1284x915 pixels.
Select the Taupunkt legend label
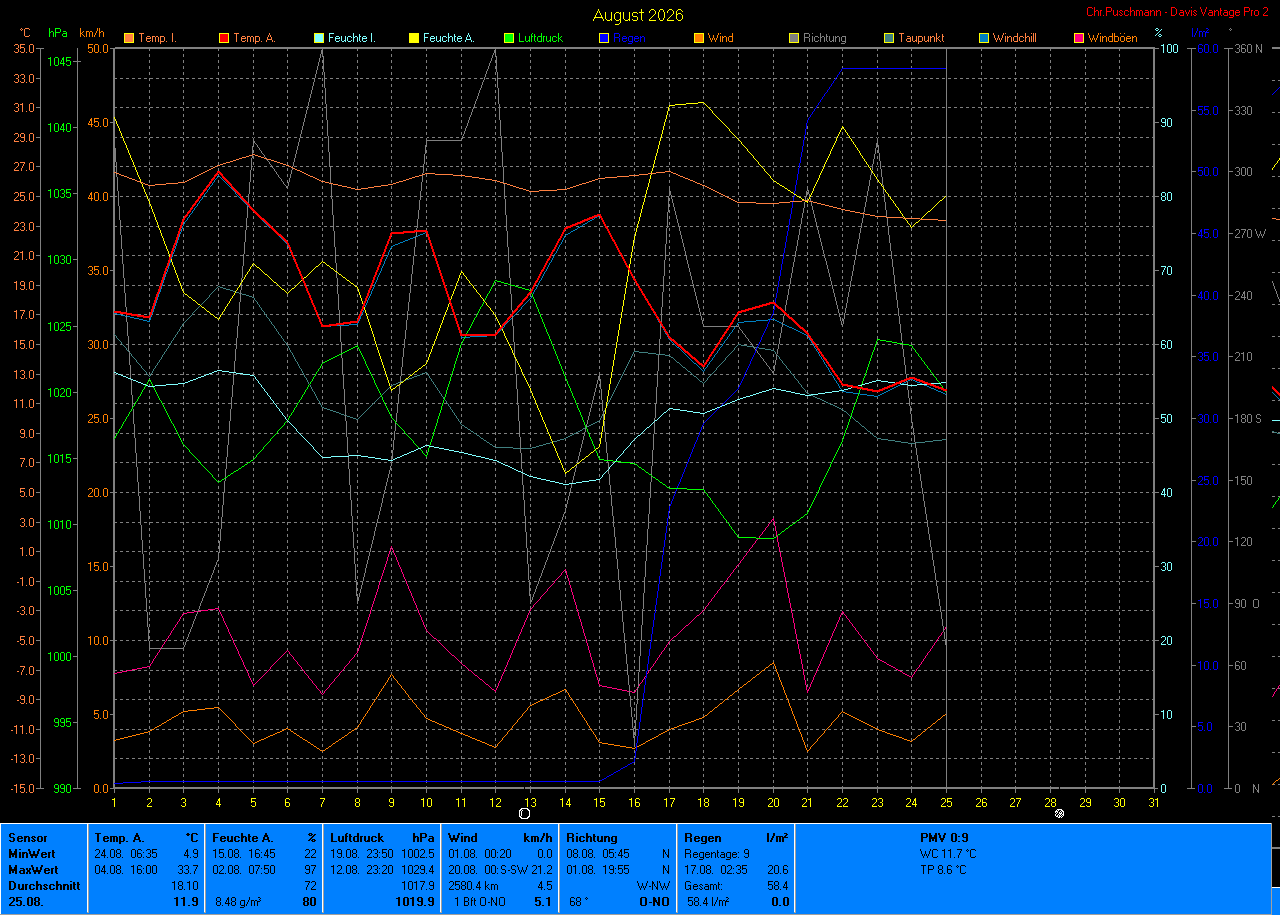tap(920, 39)
